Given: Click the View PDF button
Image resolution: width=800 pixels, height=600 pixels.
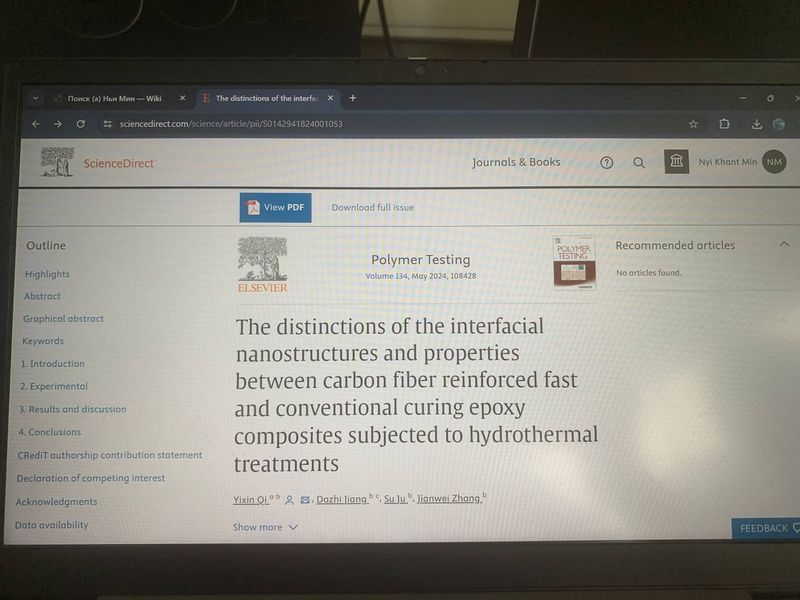Looking at the screenshot, I should click(275, 207).
